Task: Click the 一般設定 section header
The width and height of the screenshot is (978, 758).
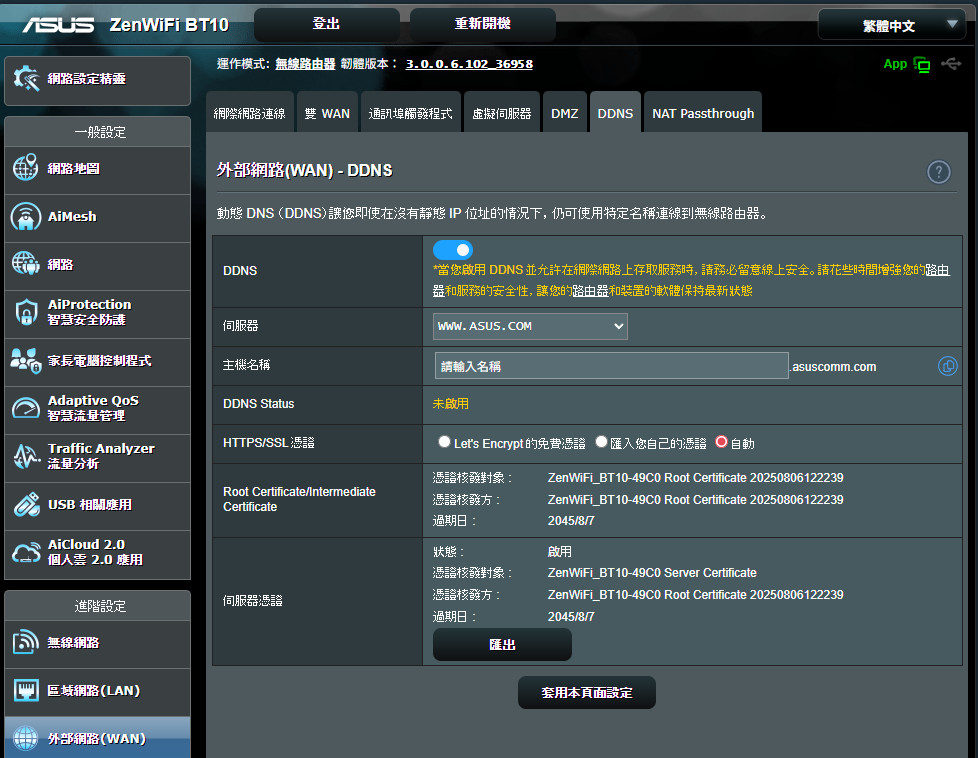Action: 100,132
